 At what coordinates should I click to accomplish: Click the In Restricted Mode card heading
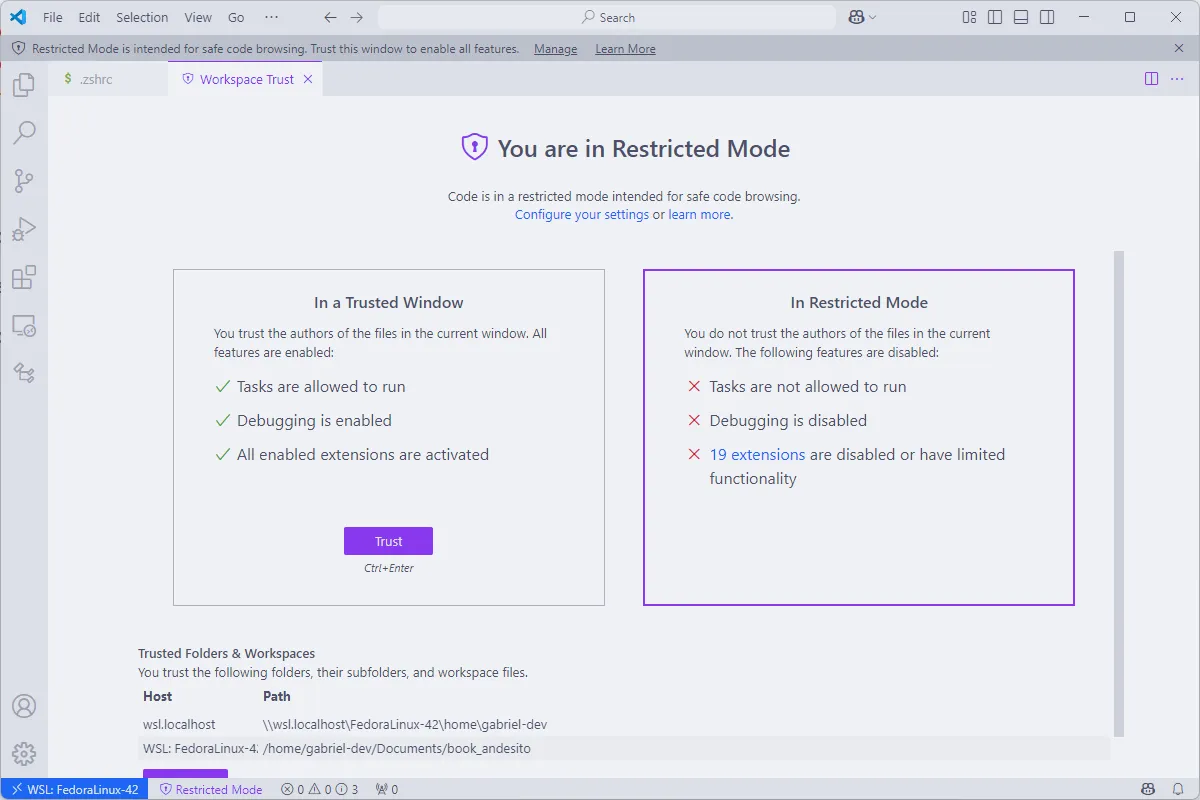859,302
